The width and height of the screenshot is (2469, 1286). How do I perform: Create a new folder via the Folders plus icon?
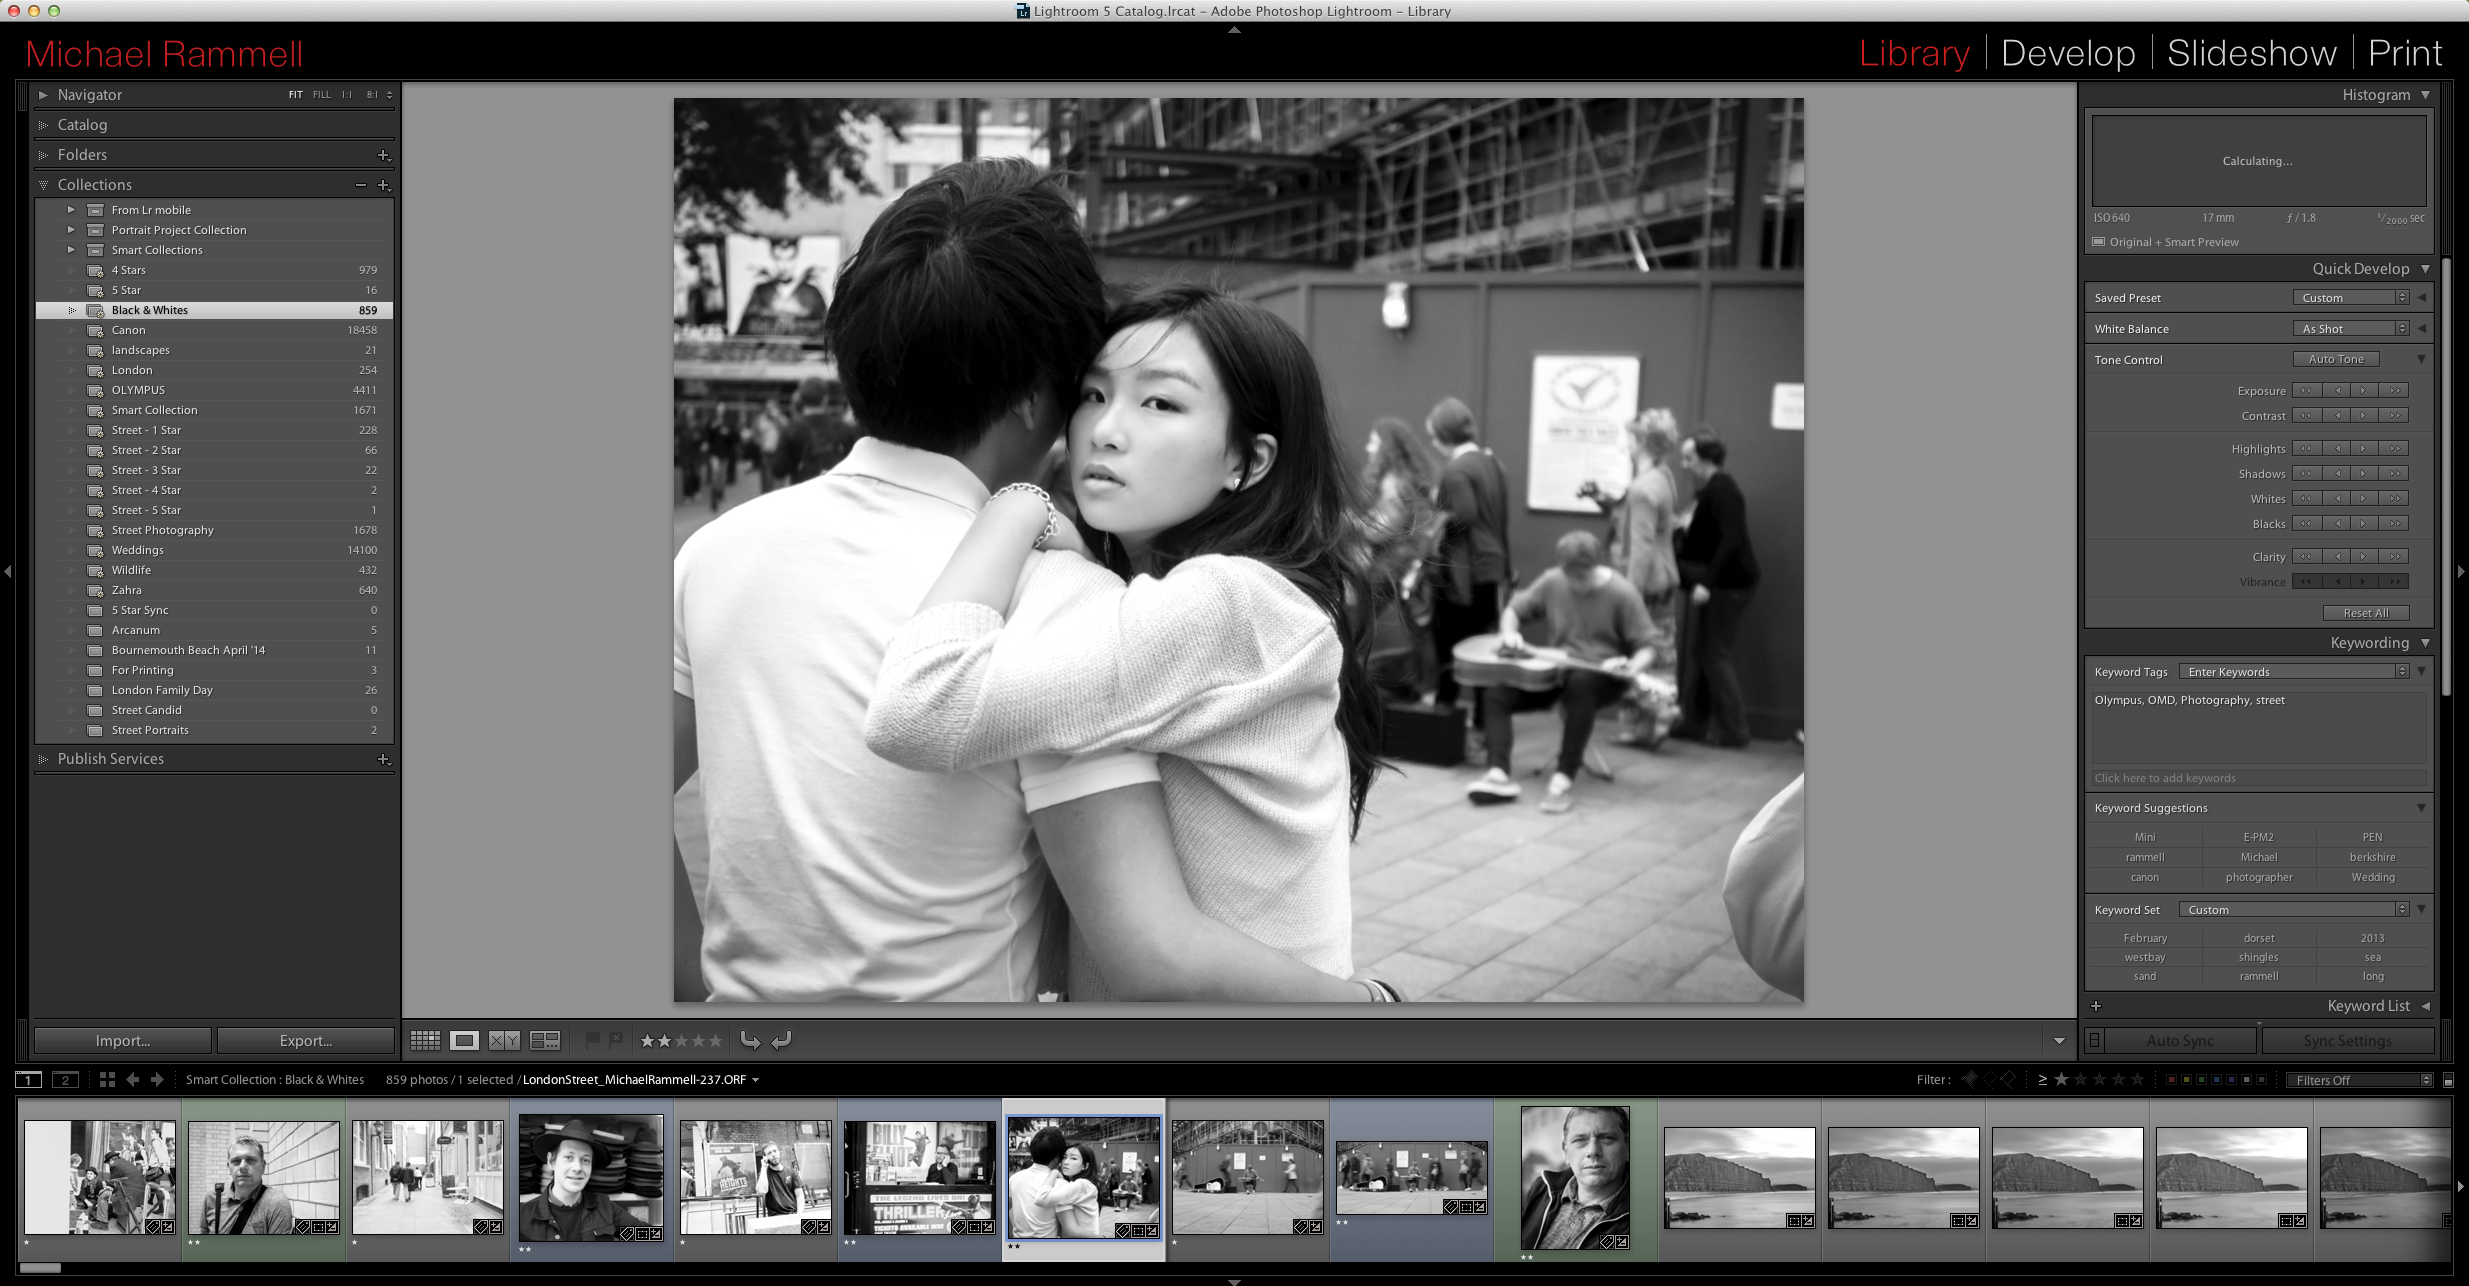point(383,154)
